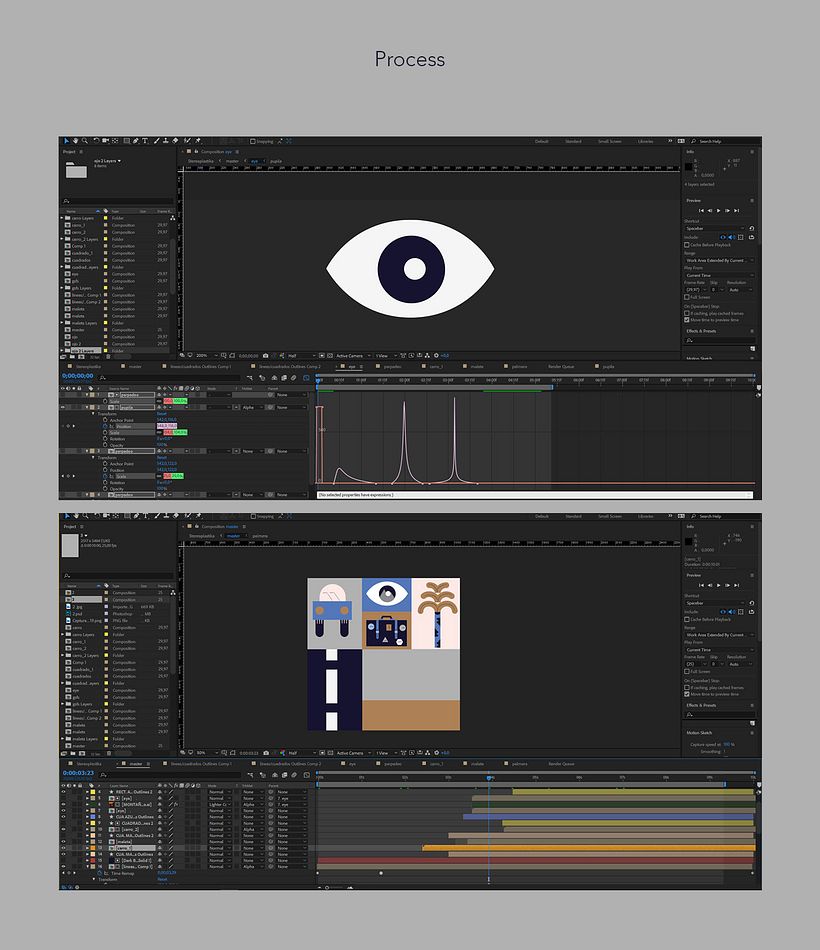The width and height of the screenshot is (820, 950).
Task: Open Lighter Color mode dropdown on layer 6
Action: pyautogui.click(x=218, y=805)
